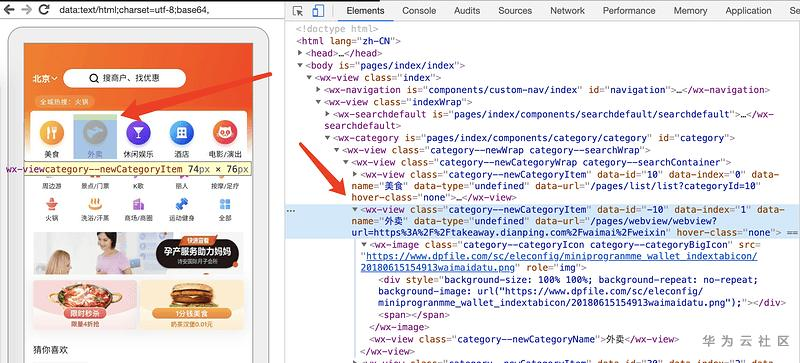Collapse the body element node
The width and height of the screenshot is (800, 363).
pos(300,65)
